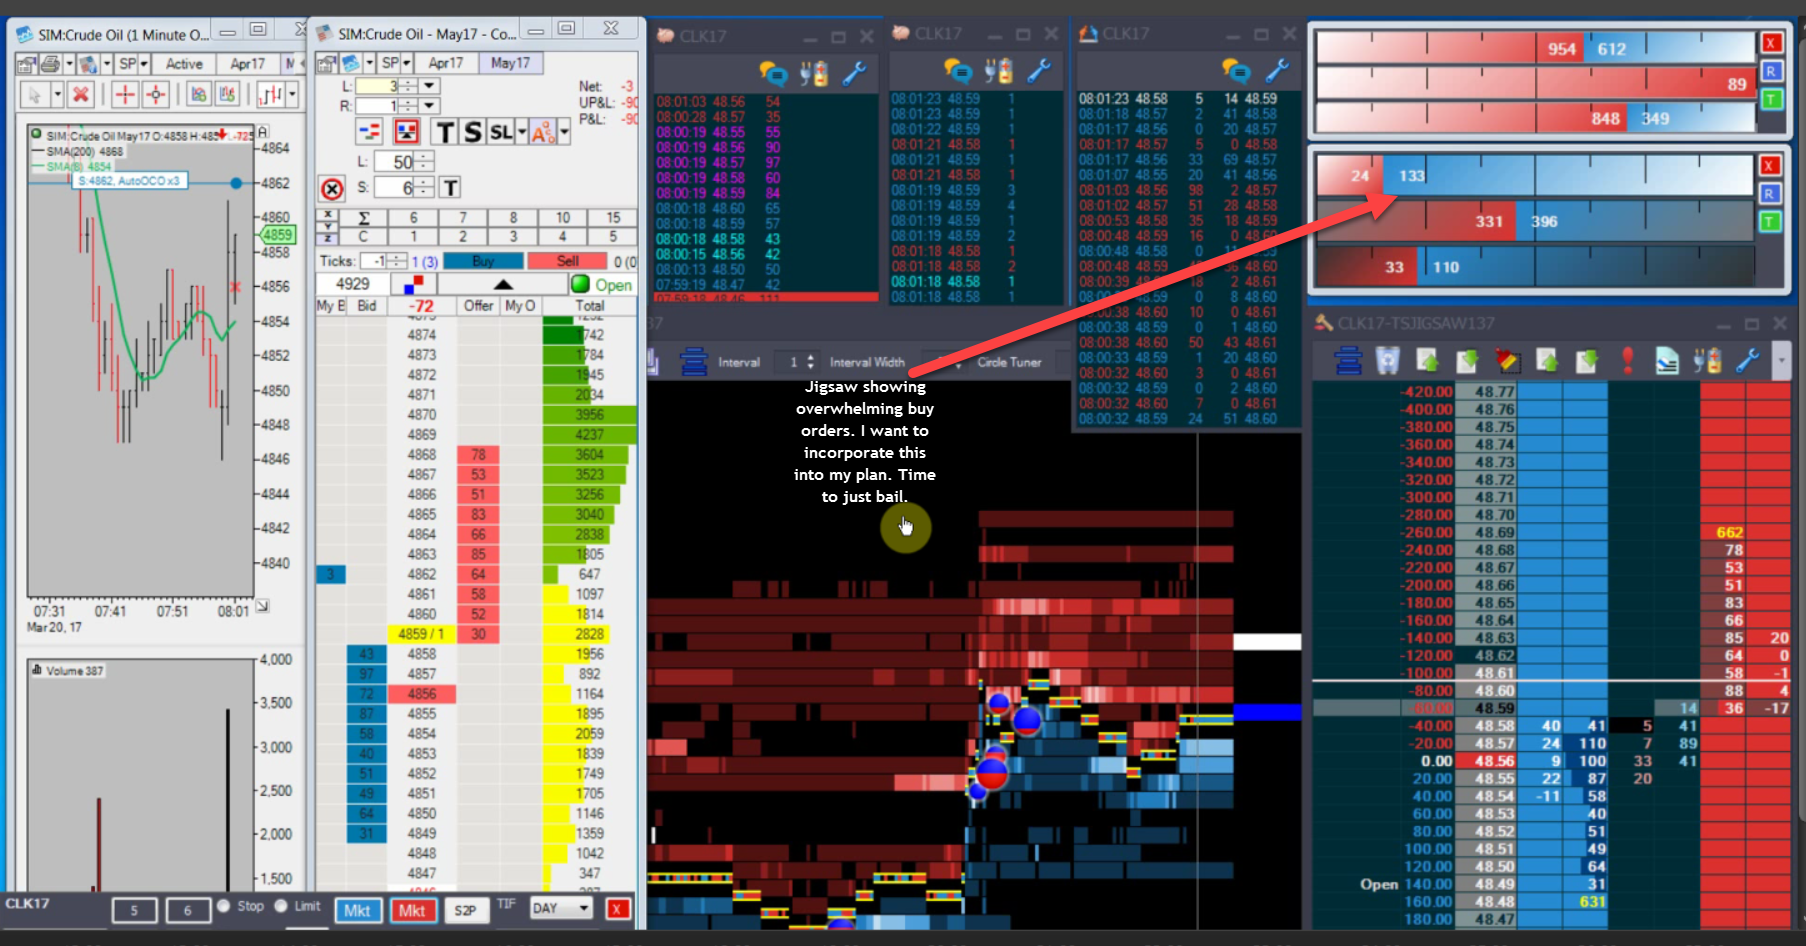1806x946 pixels.
Task: Click the red X button in the upper depth panel
Action: point(1771,43)
